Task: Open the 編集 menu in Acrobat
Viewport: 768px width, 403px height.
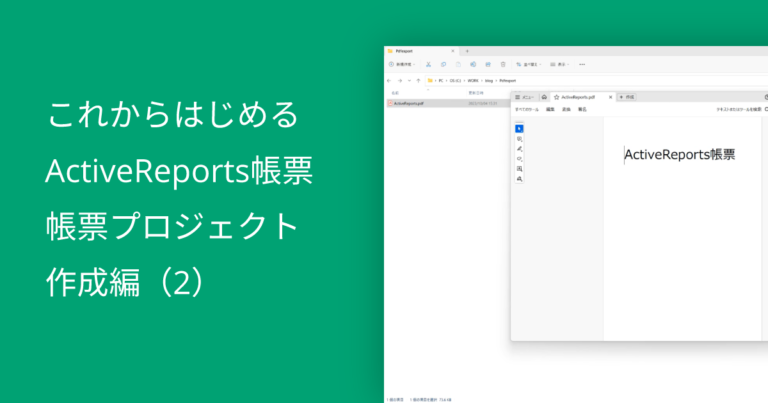Action: click(x=550, y=110)
